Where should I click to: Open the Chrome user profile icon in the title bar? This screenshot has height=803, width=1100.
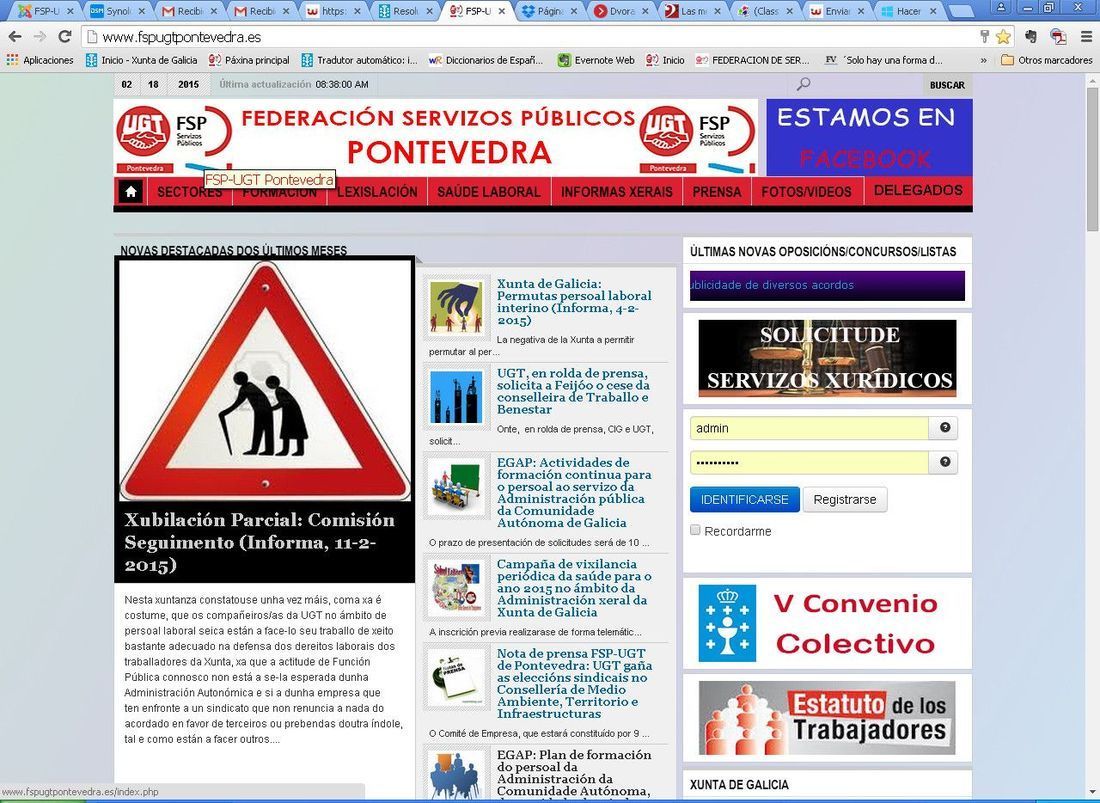[x=1001, y=8]
